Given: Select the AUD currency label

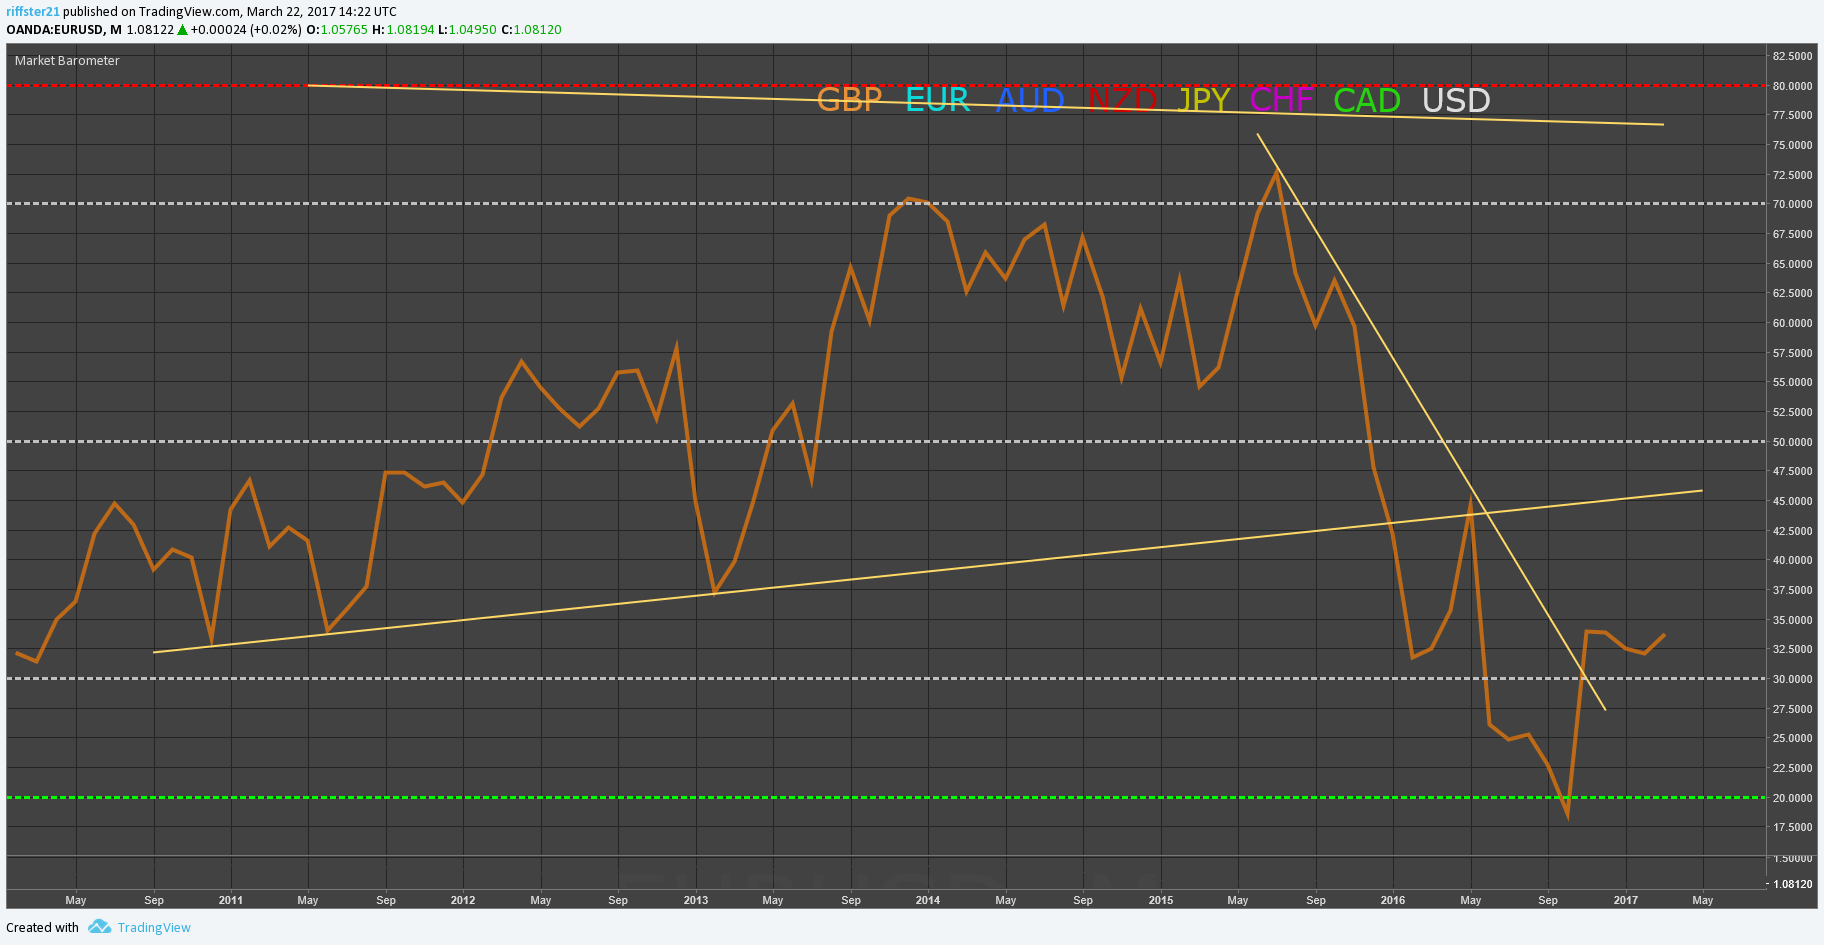Looking at the screenshot, I should pos(1030,100).
